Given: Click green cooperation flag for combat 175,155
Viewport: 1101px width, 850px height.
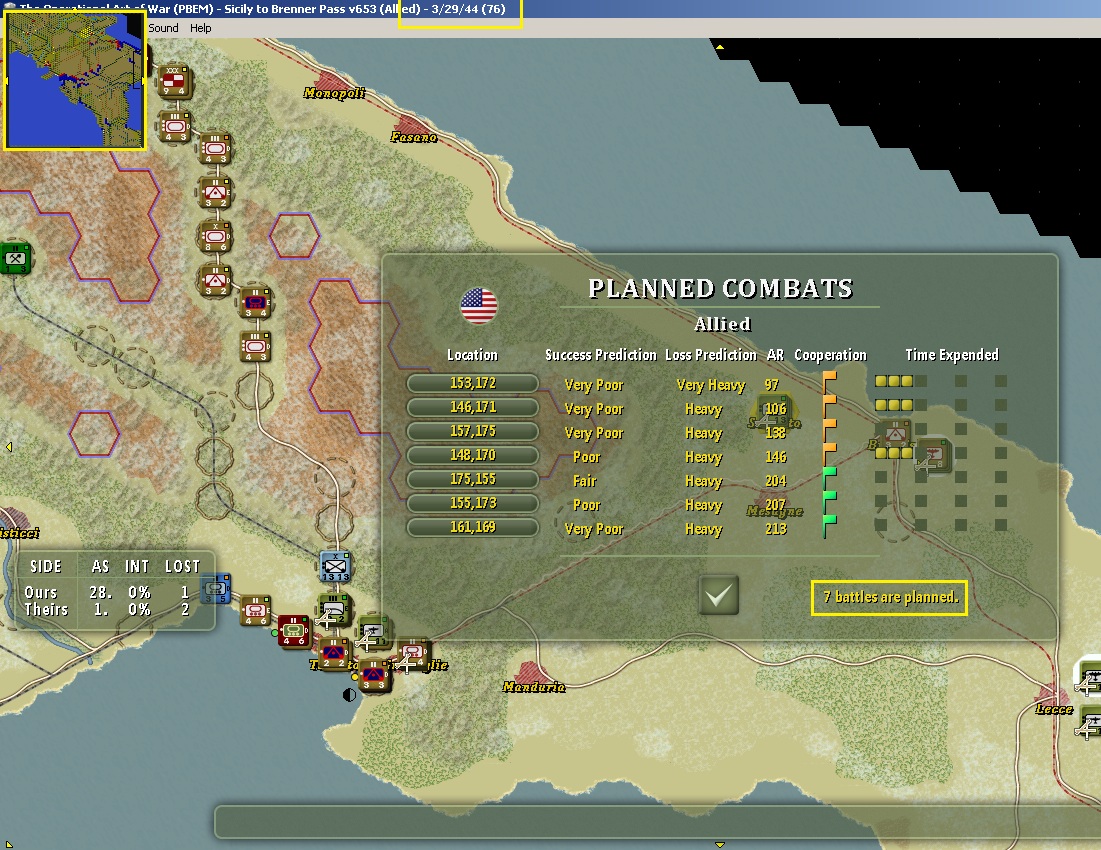Looking at the screenshot, I should pyautogui.click(x=829, y=479).
